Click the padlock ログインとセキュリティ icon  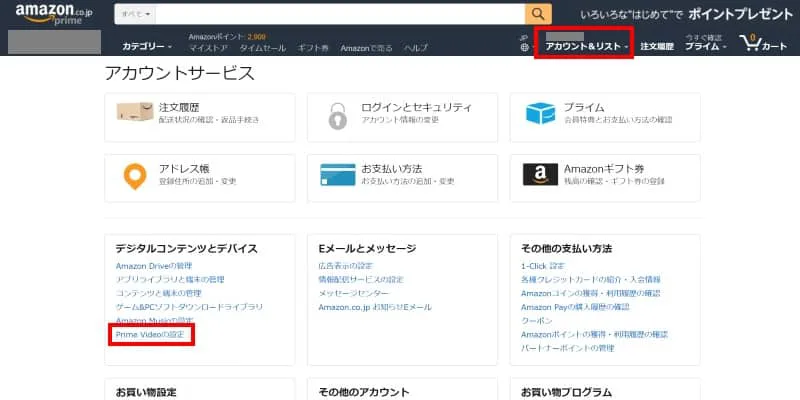(x=338, y=115)
